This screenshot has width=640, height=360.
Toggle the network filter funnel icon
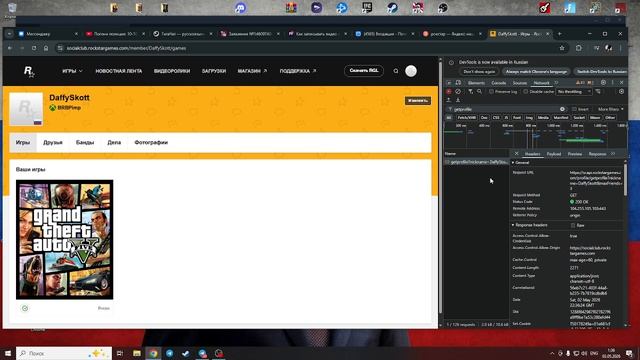[x=471, y=92]
